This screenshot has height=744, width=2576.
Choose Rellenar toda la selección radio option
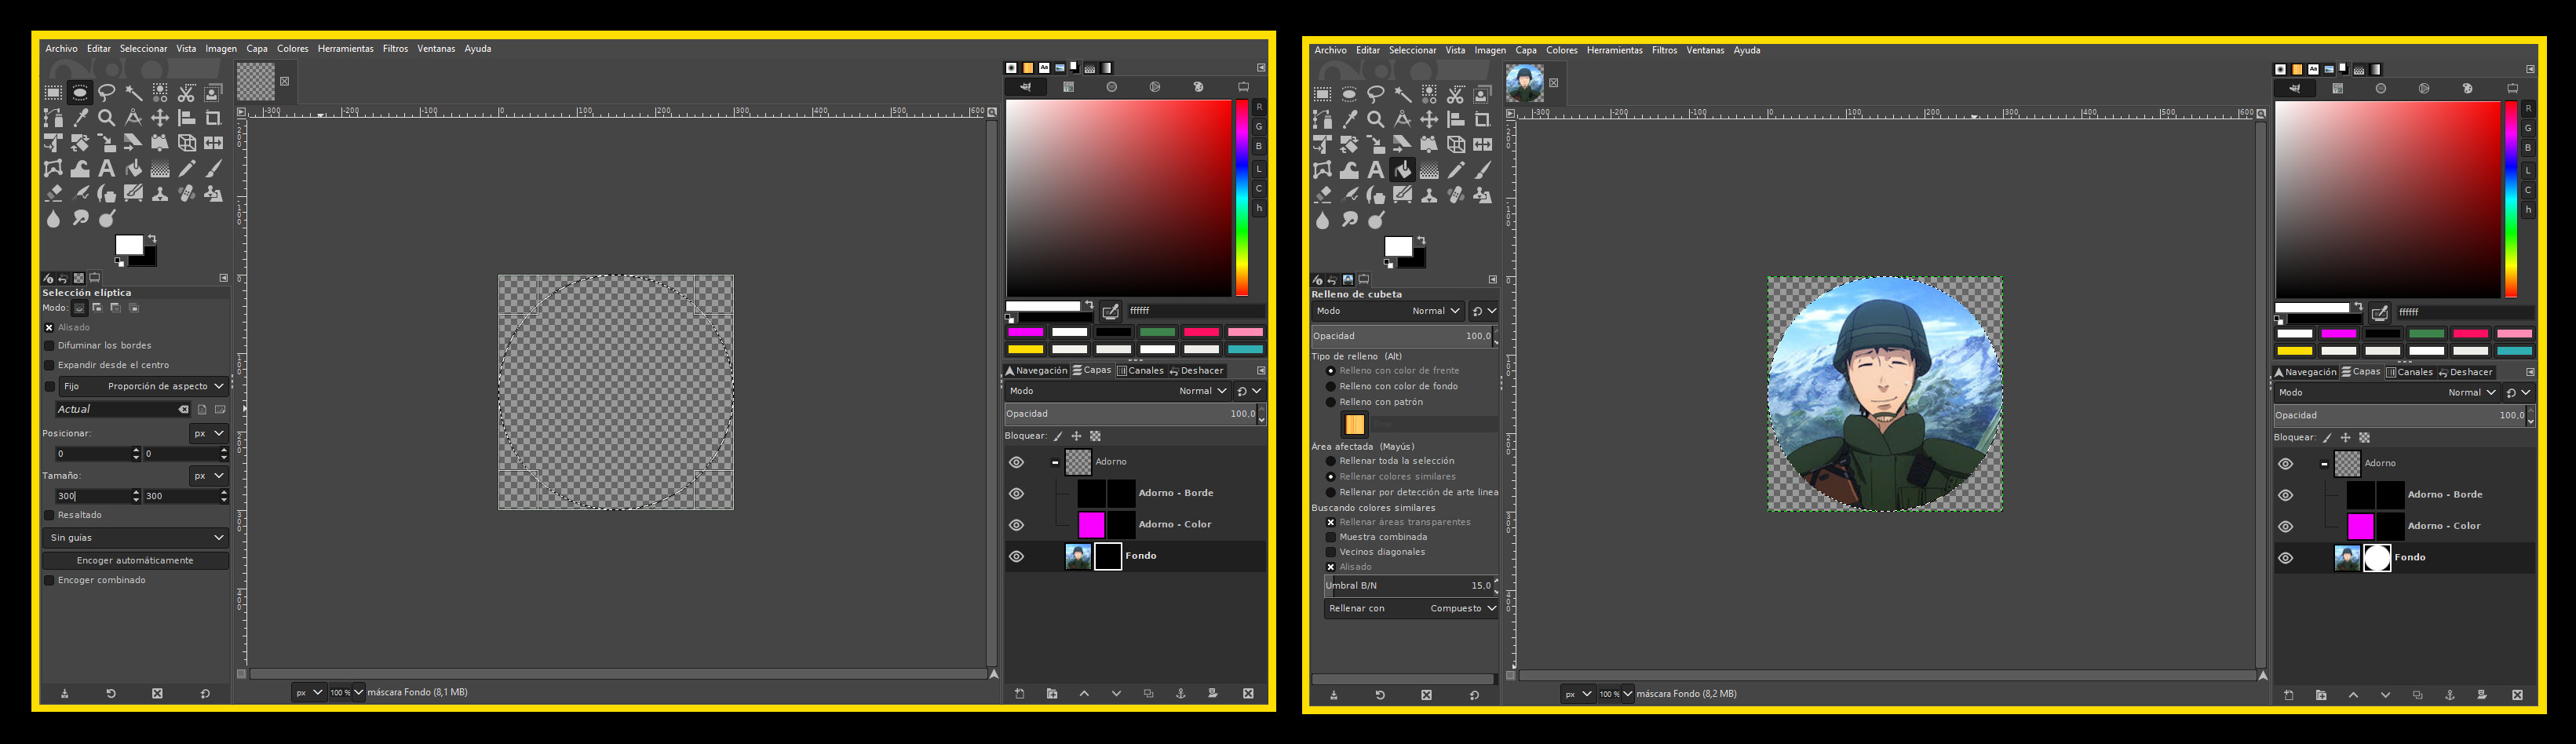pos(1331,461)
